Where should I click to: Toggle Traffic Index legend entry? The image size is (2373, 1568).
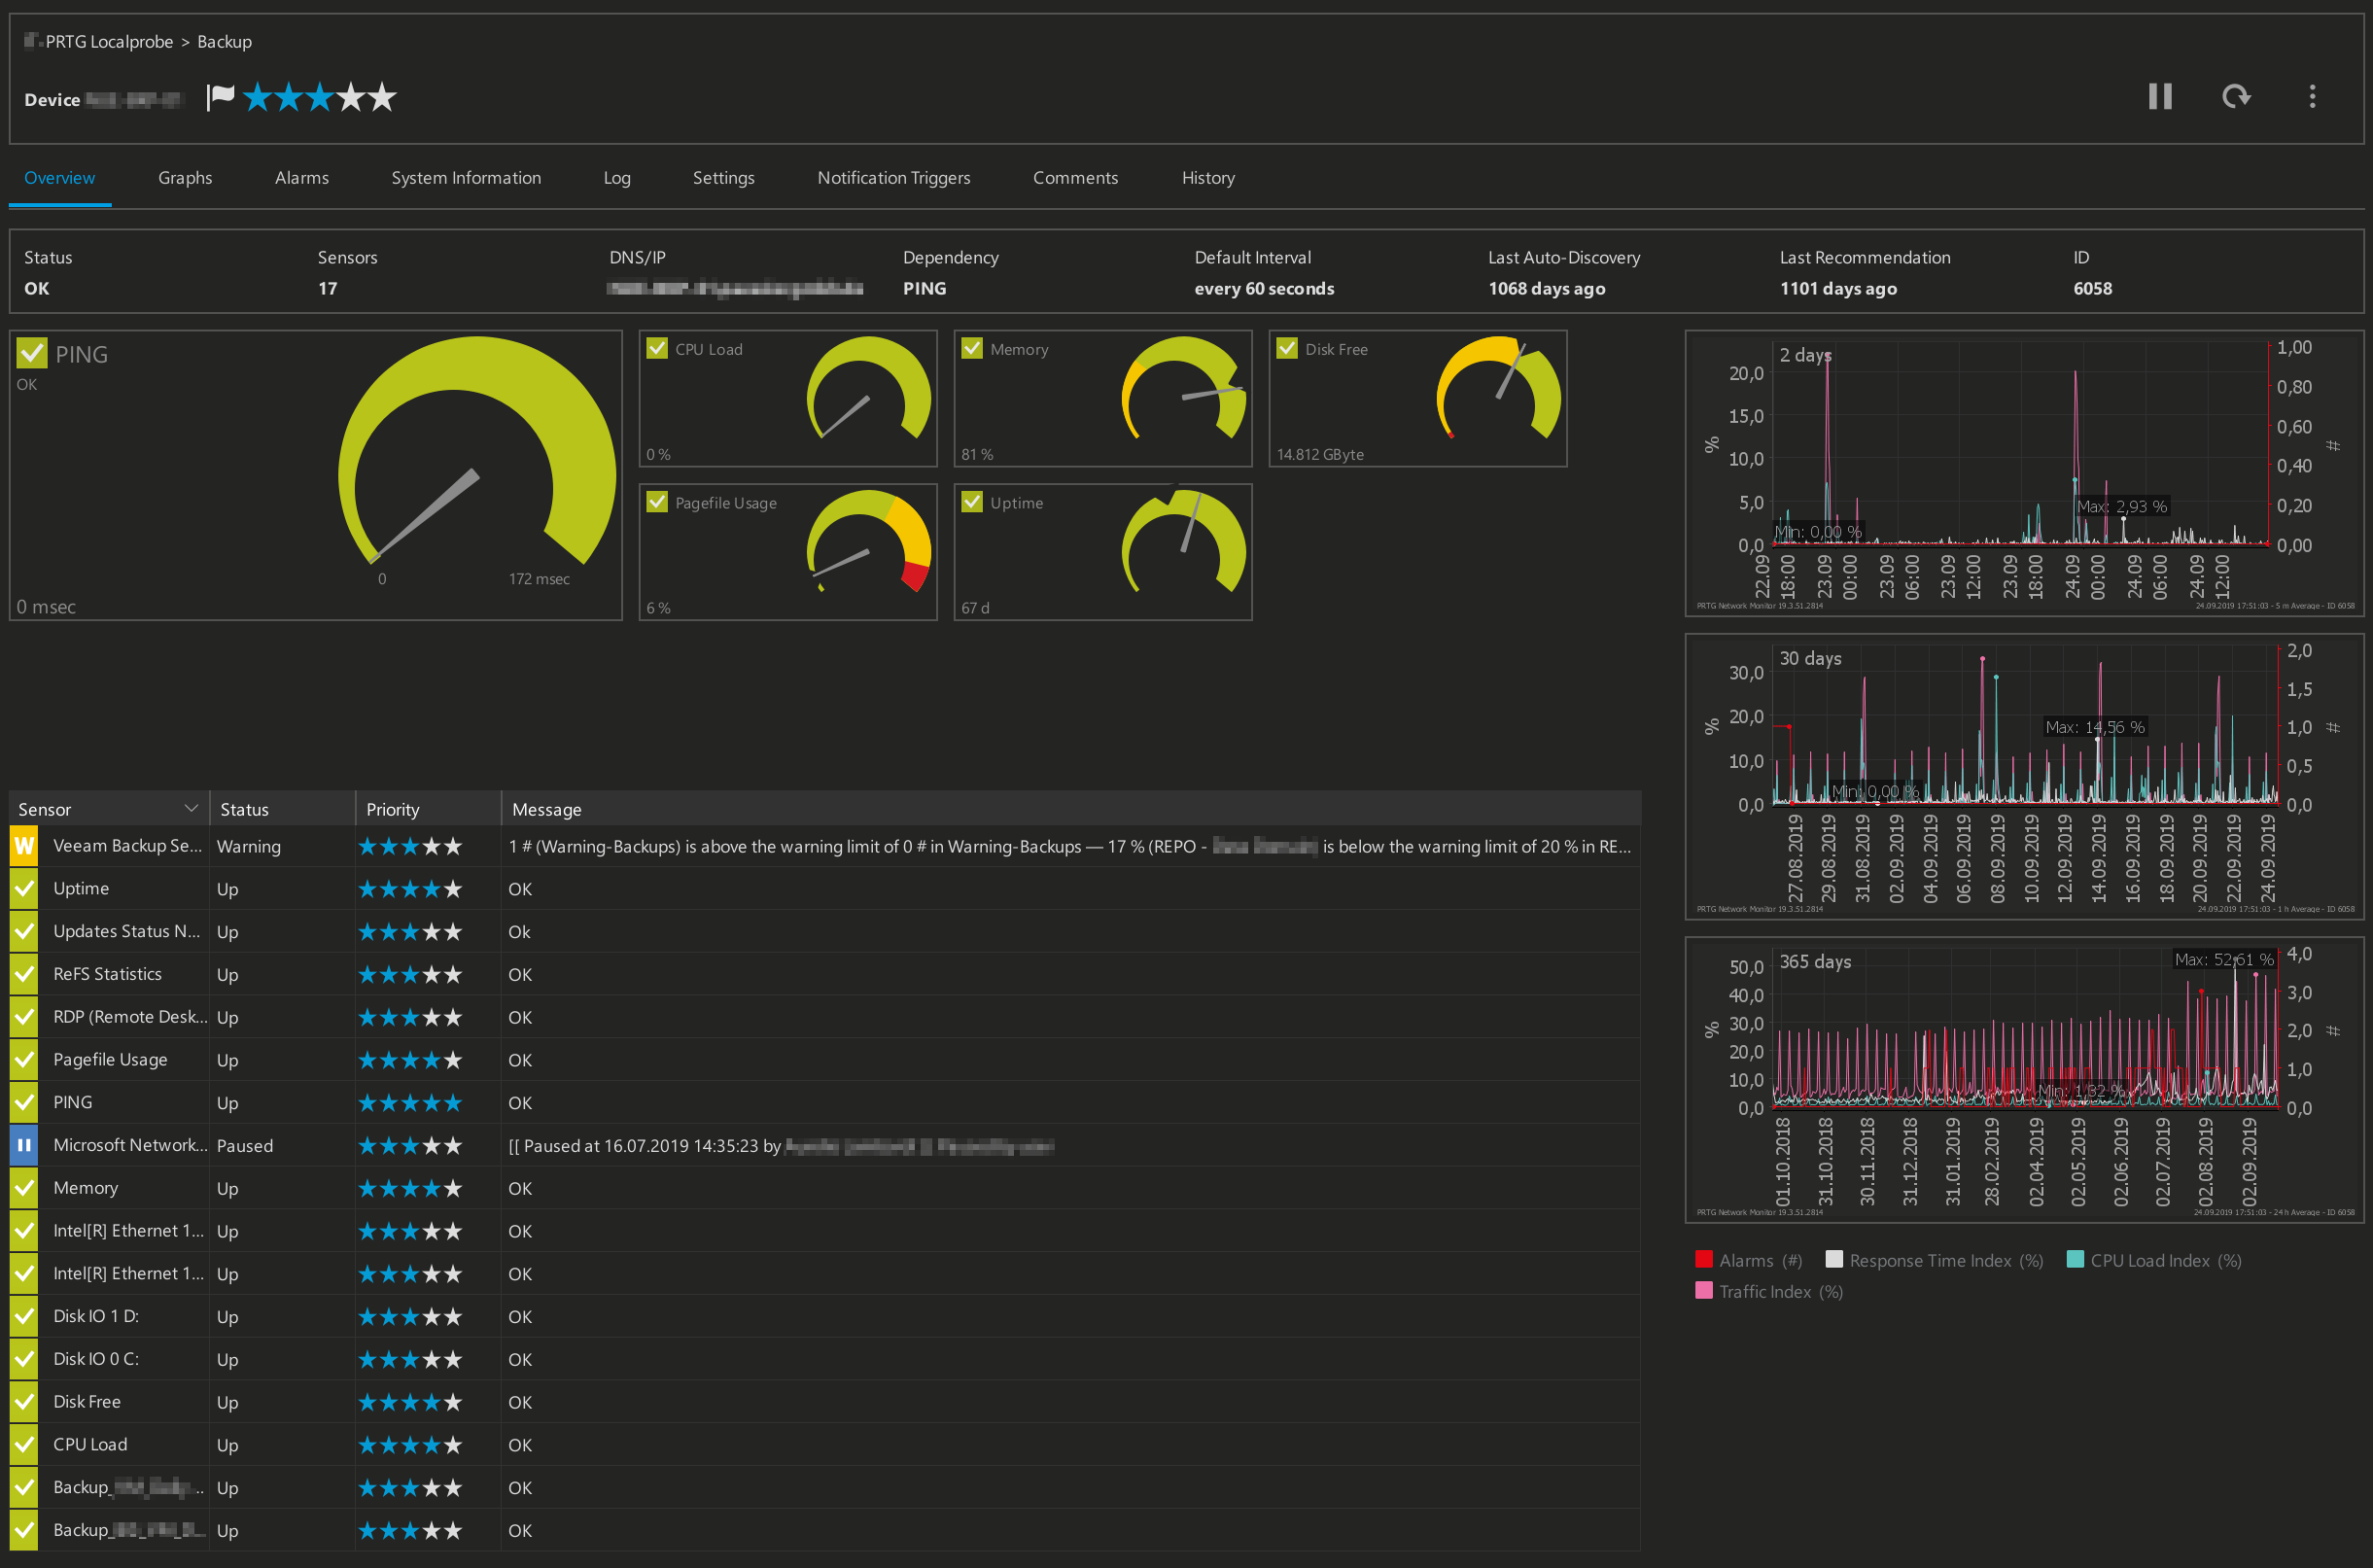(1769, 1291)
